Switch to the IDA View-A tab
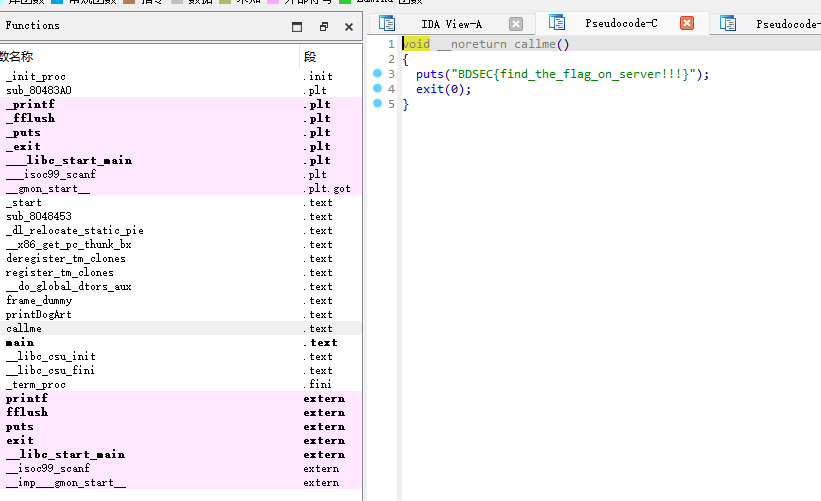 (451, 24)
